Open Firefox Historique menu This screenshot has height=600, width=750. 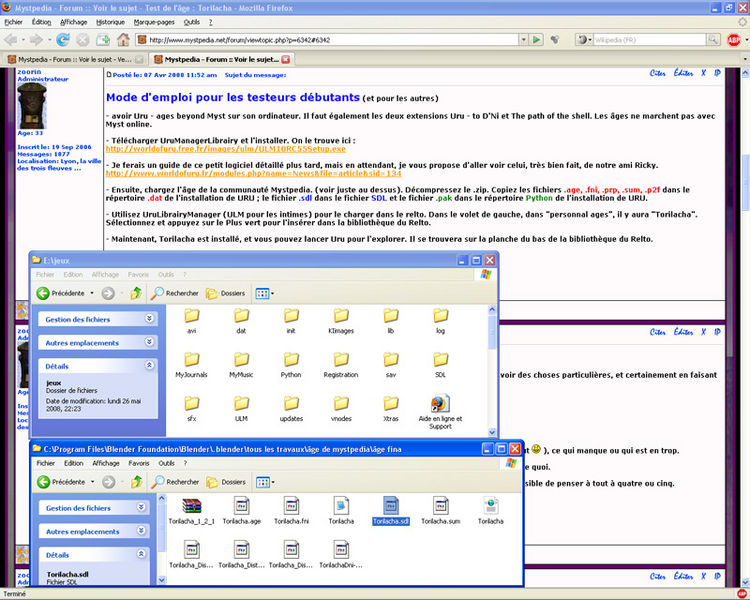click(x=110, y=22)
